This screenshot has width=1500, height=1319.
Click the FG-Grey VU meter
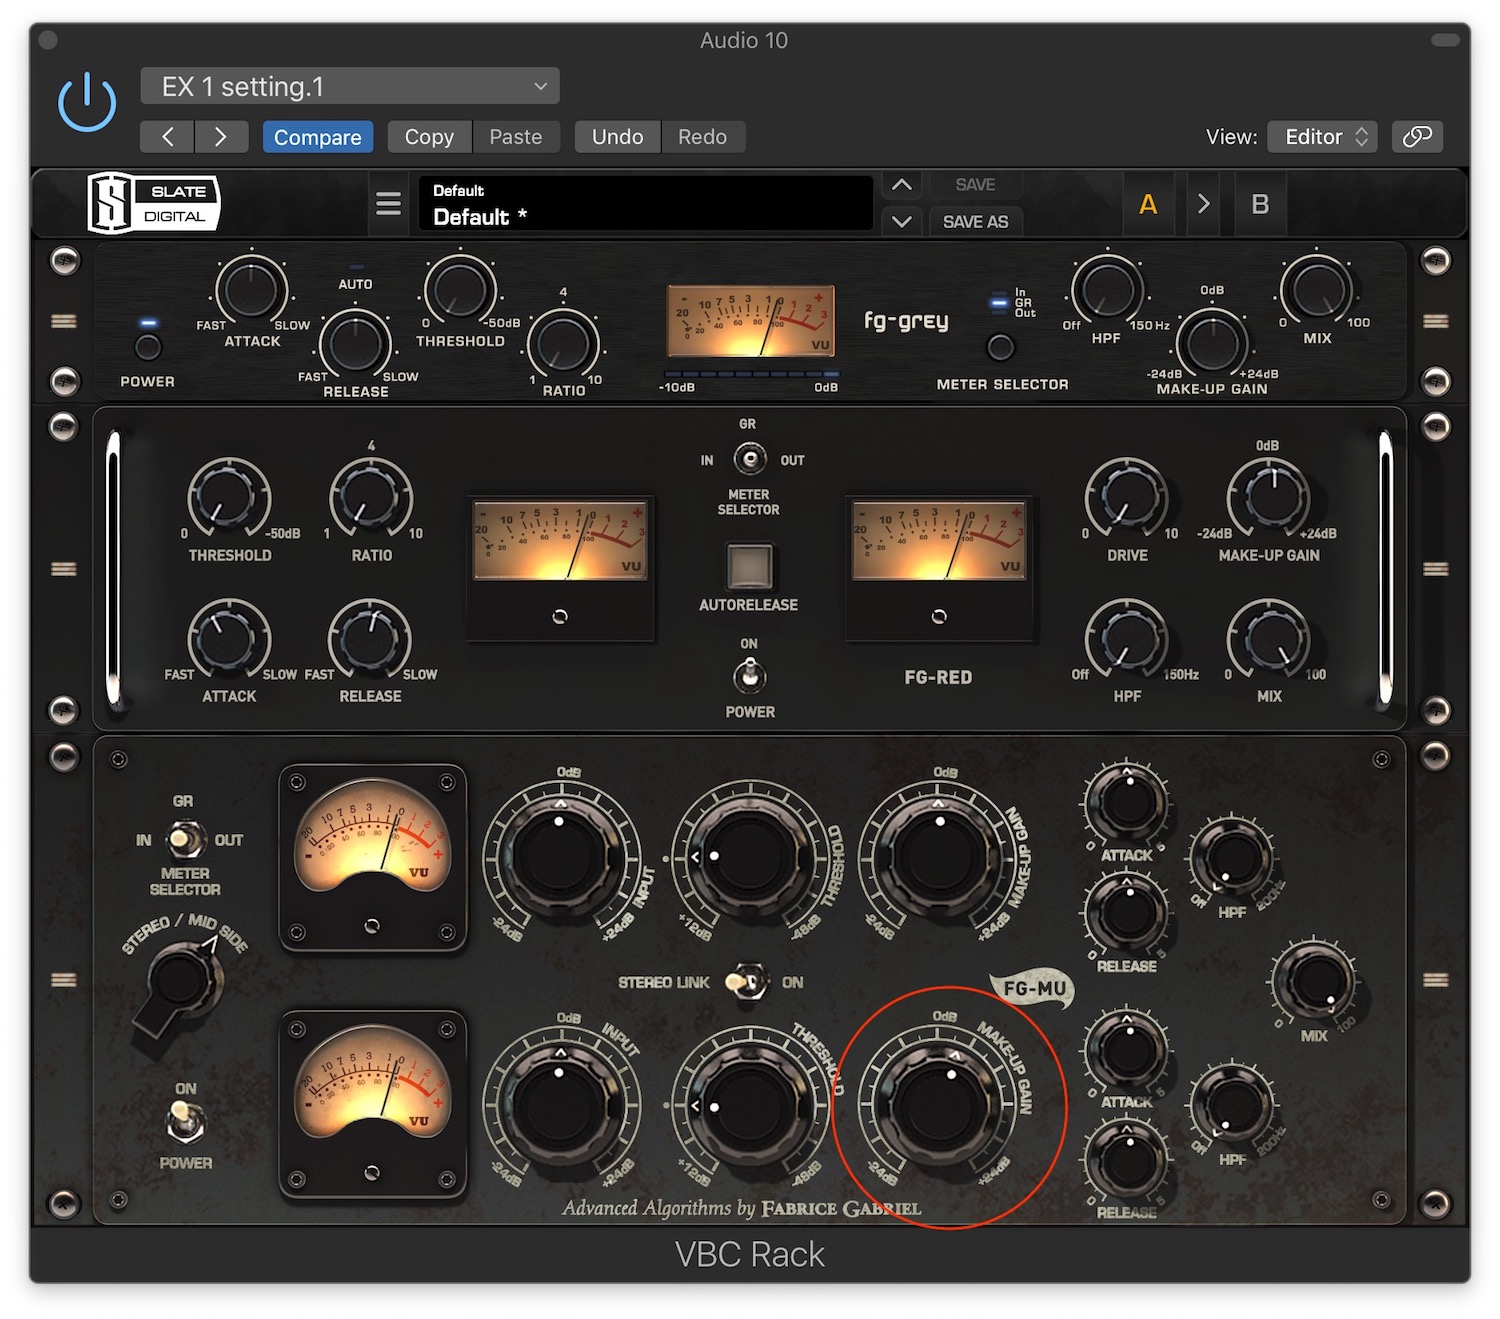point(751,321)
